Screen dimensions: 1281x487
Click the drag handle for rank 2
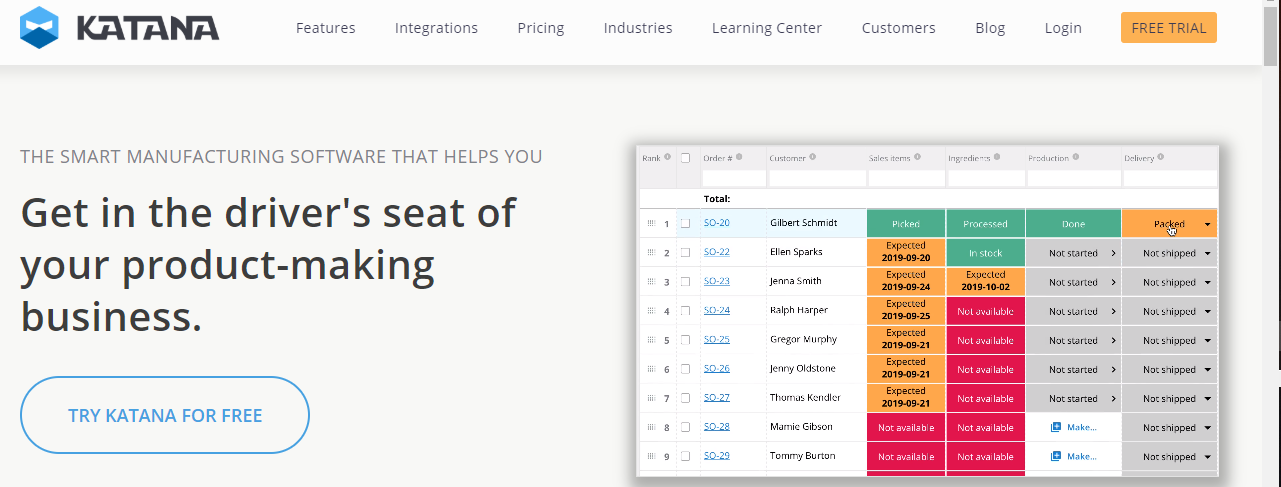[651, 253]
